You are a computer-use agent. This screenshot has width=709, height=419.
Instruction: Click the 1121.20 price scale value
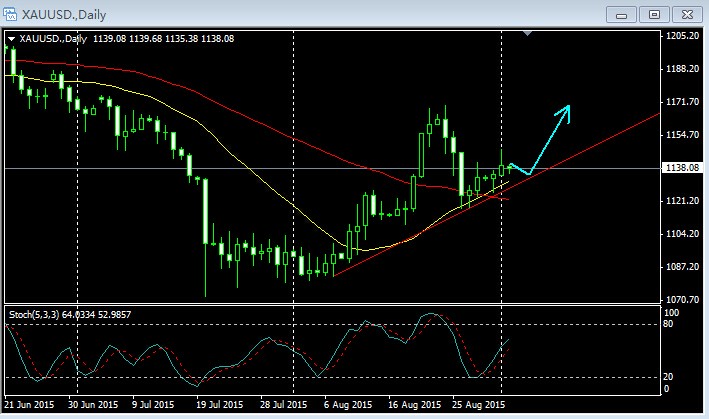point(682,201)
